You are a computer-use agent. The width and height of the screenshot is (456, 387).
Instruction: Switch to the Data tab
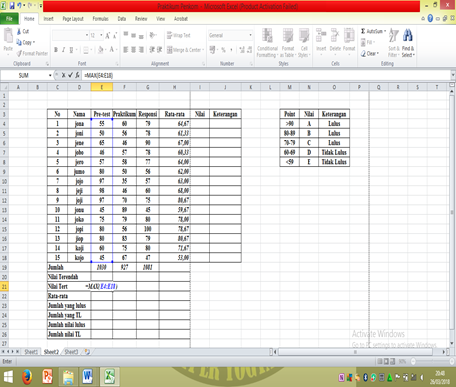coord(122,19)
